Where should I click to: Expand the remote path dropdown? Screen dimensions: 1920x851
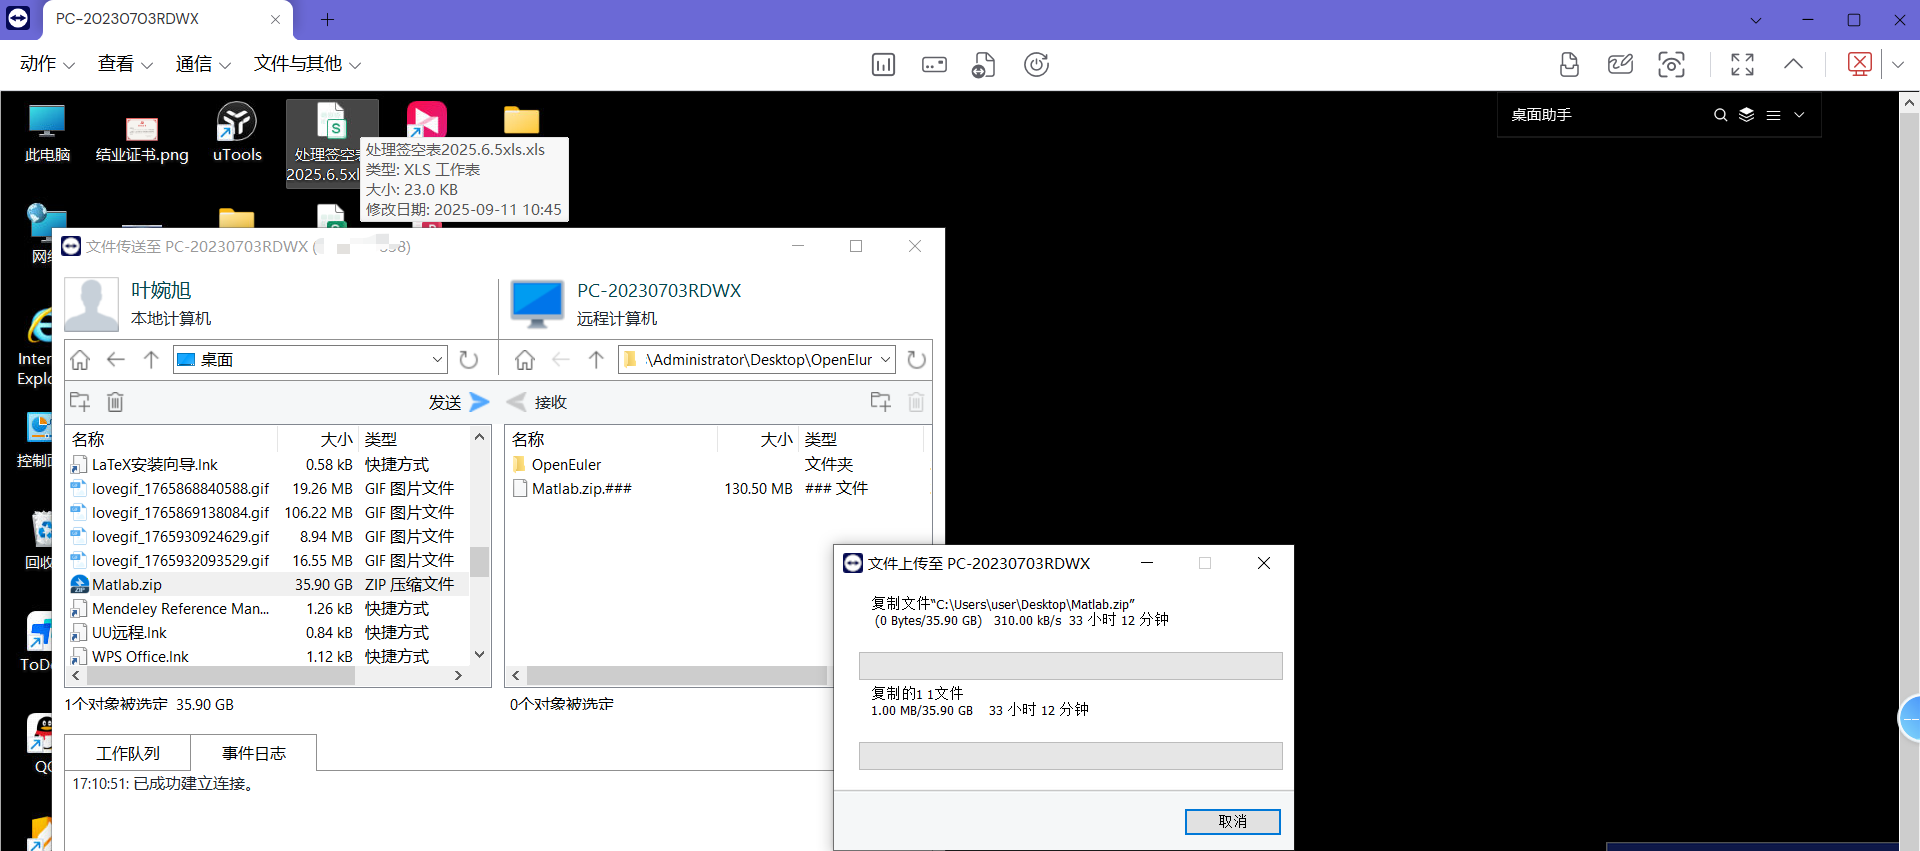[x=885, y=360]
